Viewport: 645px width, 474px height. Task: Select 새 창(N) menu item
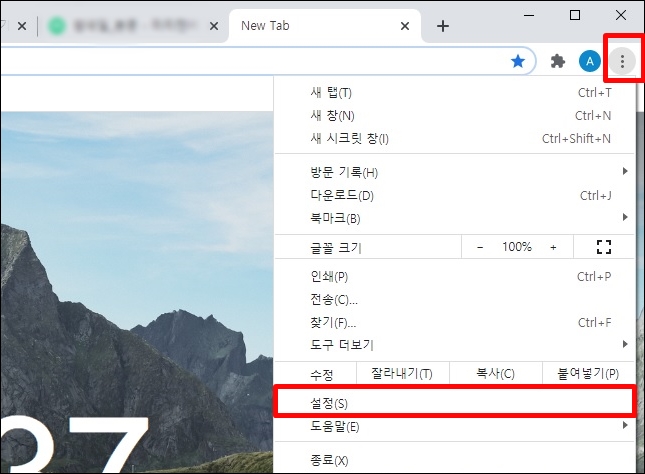coord(455,116)
